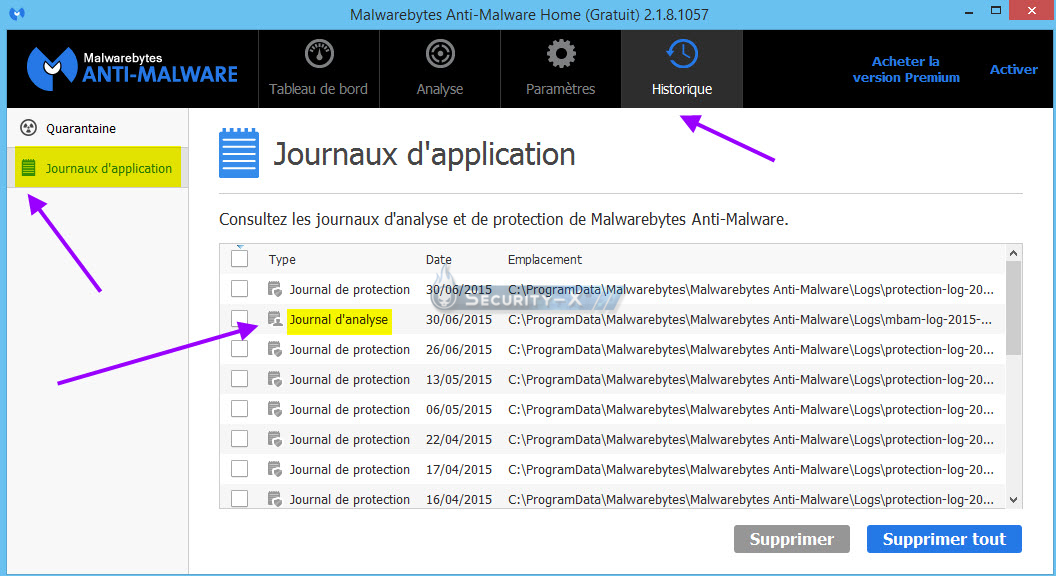Click the scroll down arrow of the log list

1013,500
